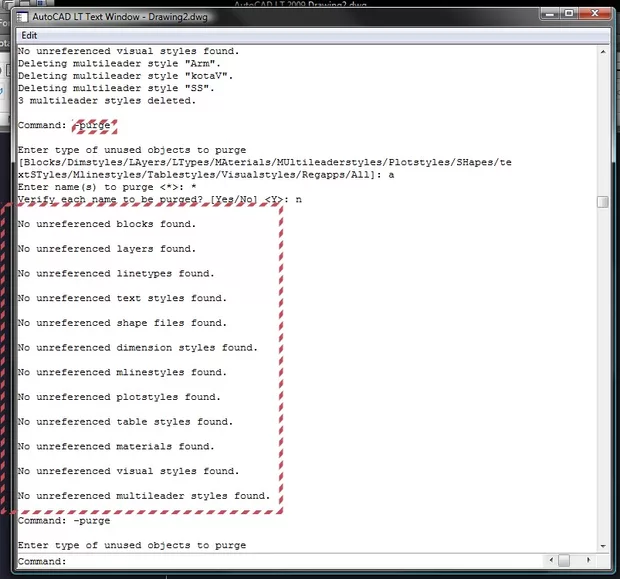Click text 'No unreferenced linetypes found.'
Viewport: 620px width, 579px height.
(x=116, y=274)
